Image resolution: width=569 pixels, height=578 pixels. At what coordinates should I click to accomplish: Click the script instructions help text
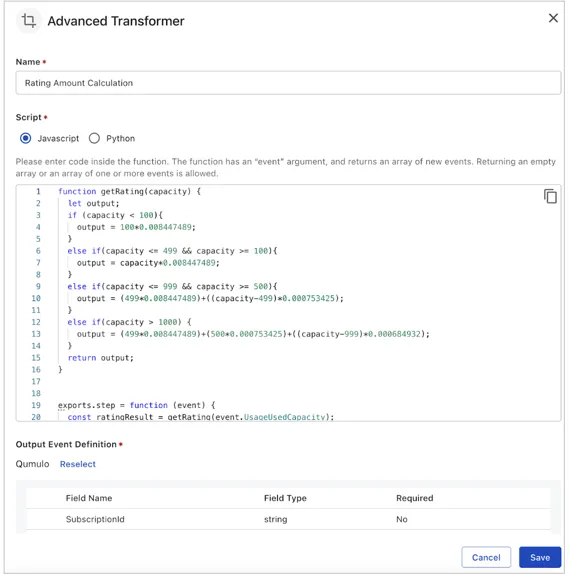pos(286,167)
